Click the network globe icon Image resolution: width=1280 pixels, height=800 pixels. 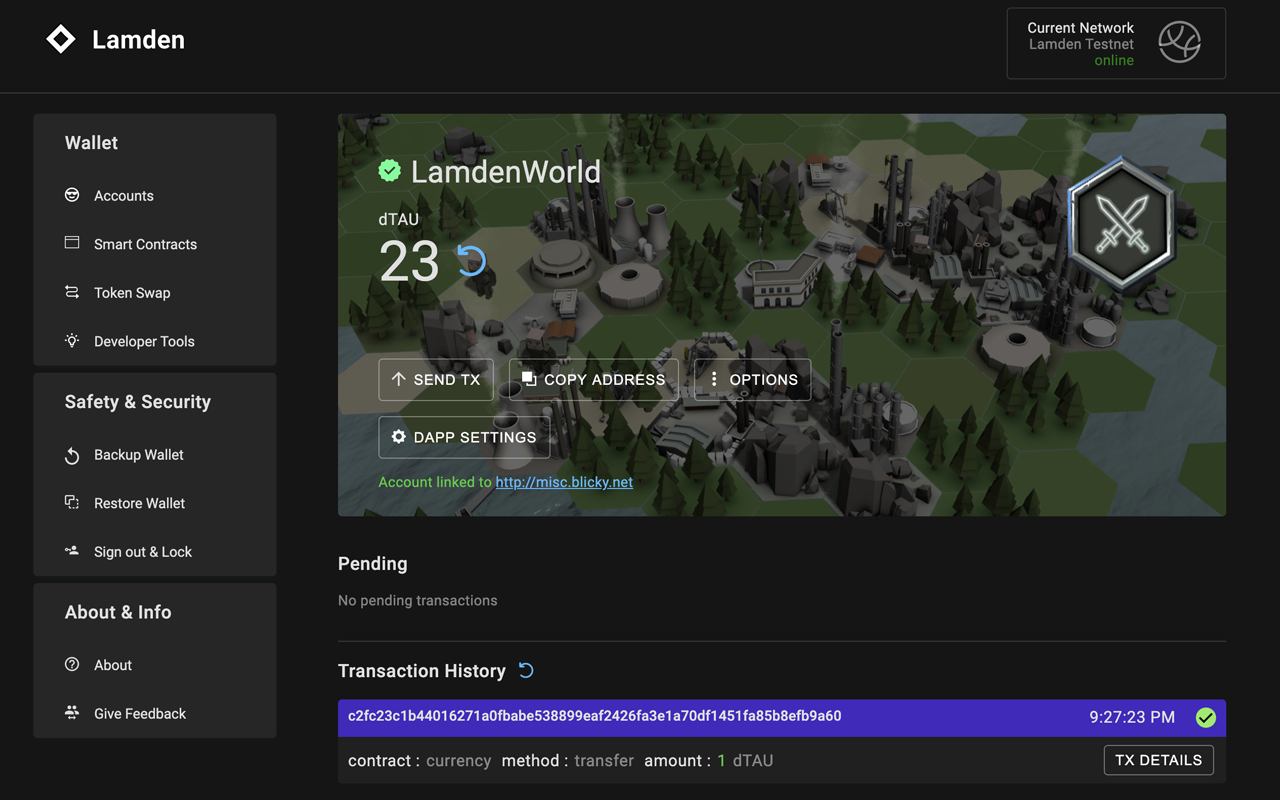coord(1179,42)
